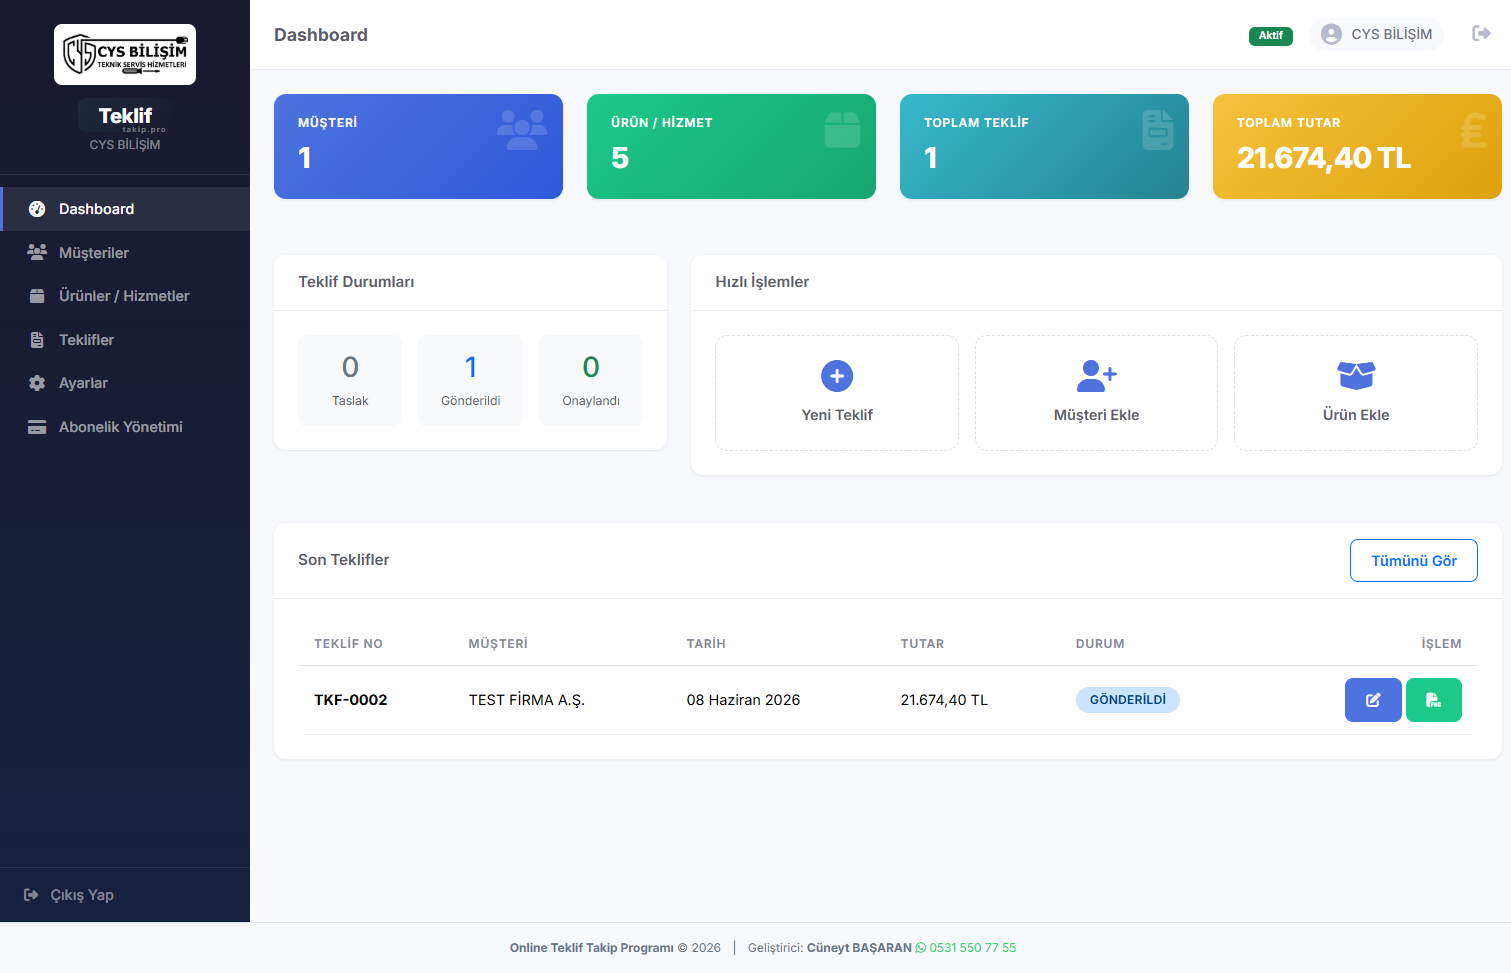Click the Dashboard page title in header
The image size is (1511, 973).
coord(321,35)
